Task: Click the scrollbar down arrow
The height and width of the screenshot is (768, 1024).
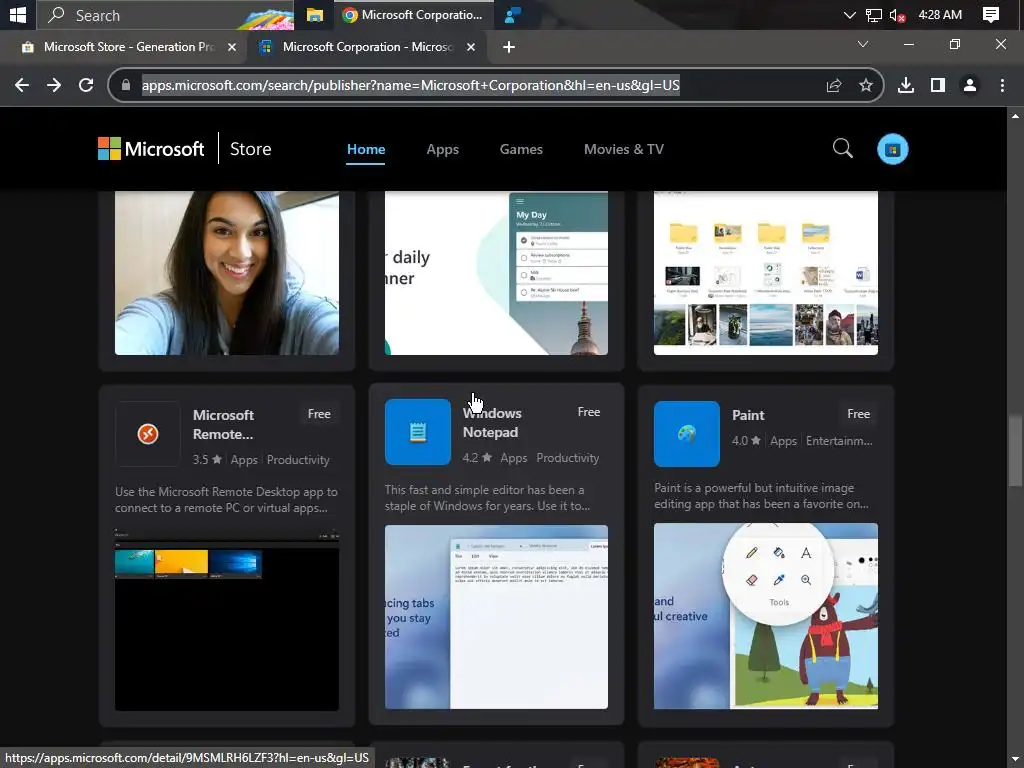Action: [1015, 760]
